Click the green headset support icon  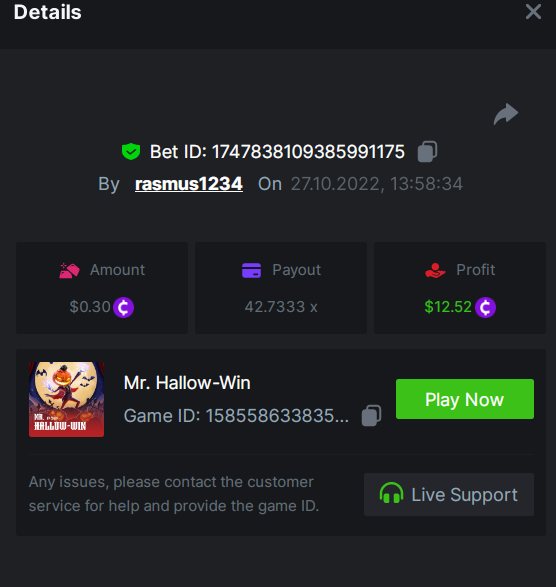point(391,494)
